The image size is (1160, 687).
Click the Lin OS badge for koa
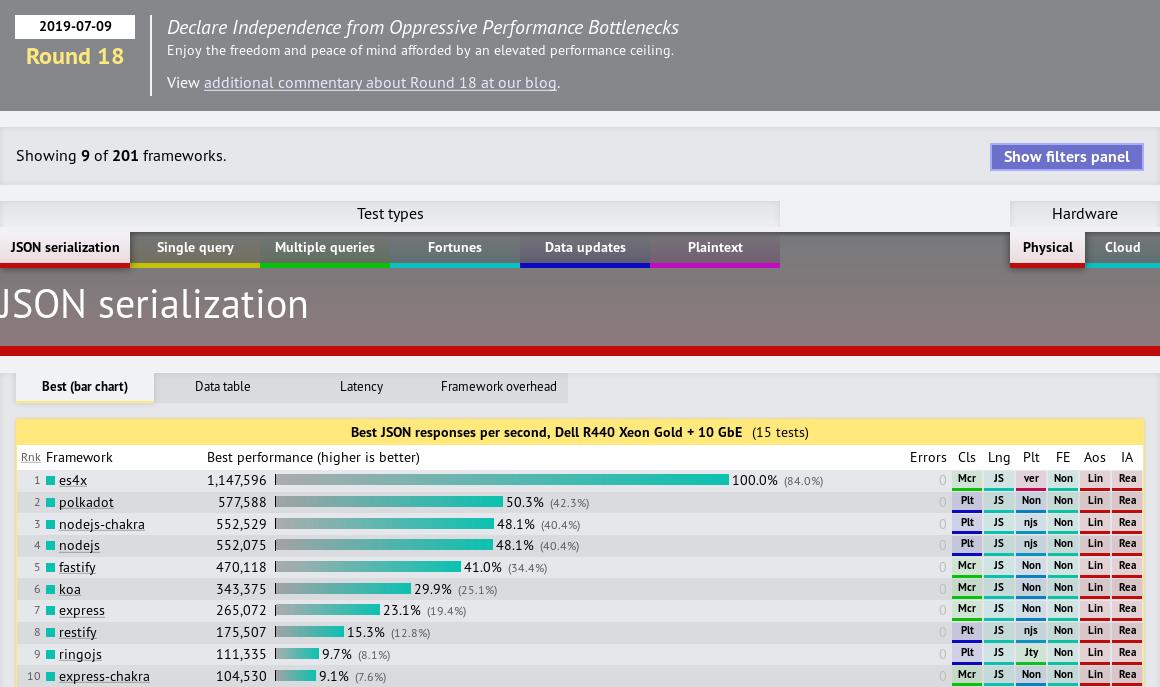(x=1095, y=589)
